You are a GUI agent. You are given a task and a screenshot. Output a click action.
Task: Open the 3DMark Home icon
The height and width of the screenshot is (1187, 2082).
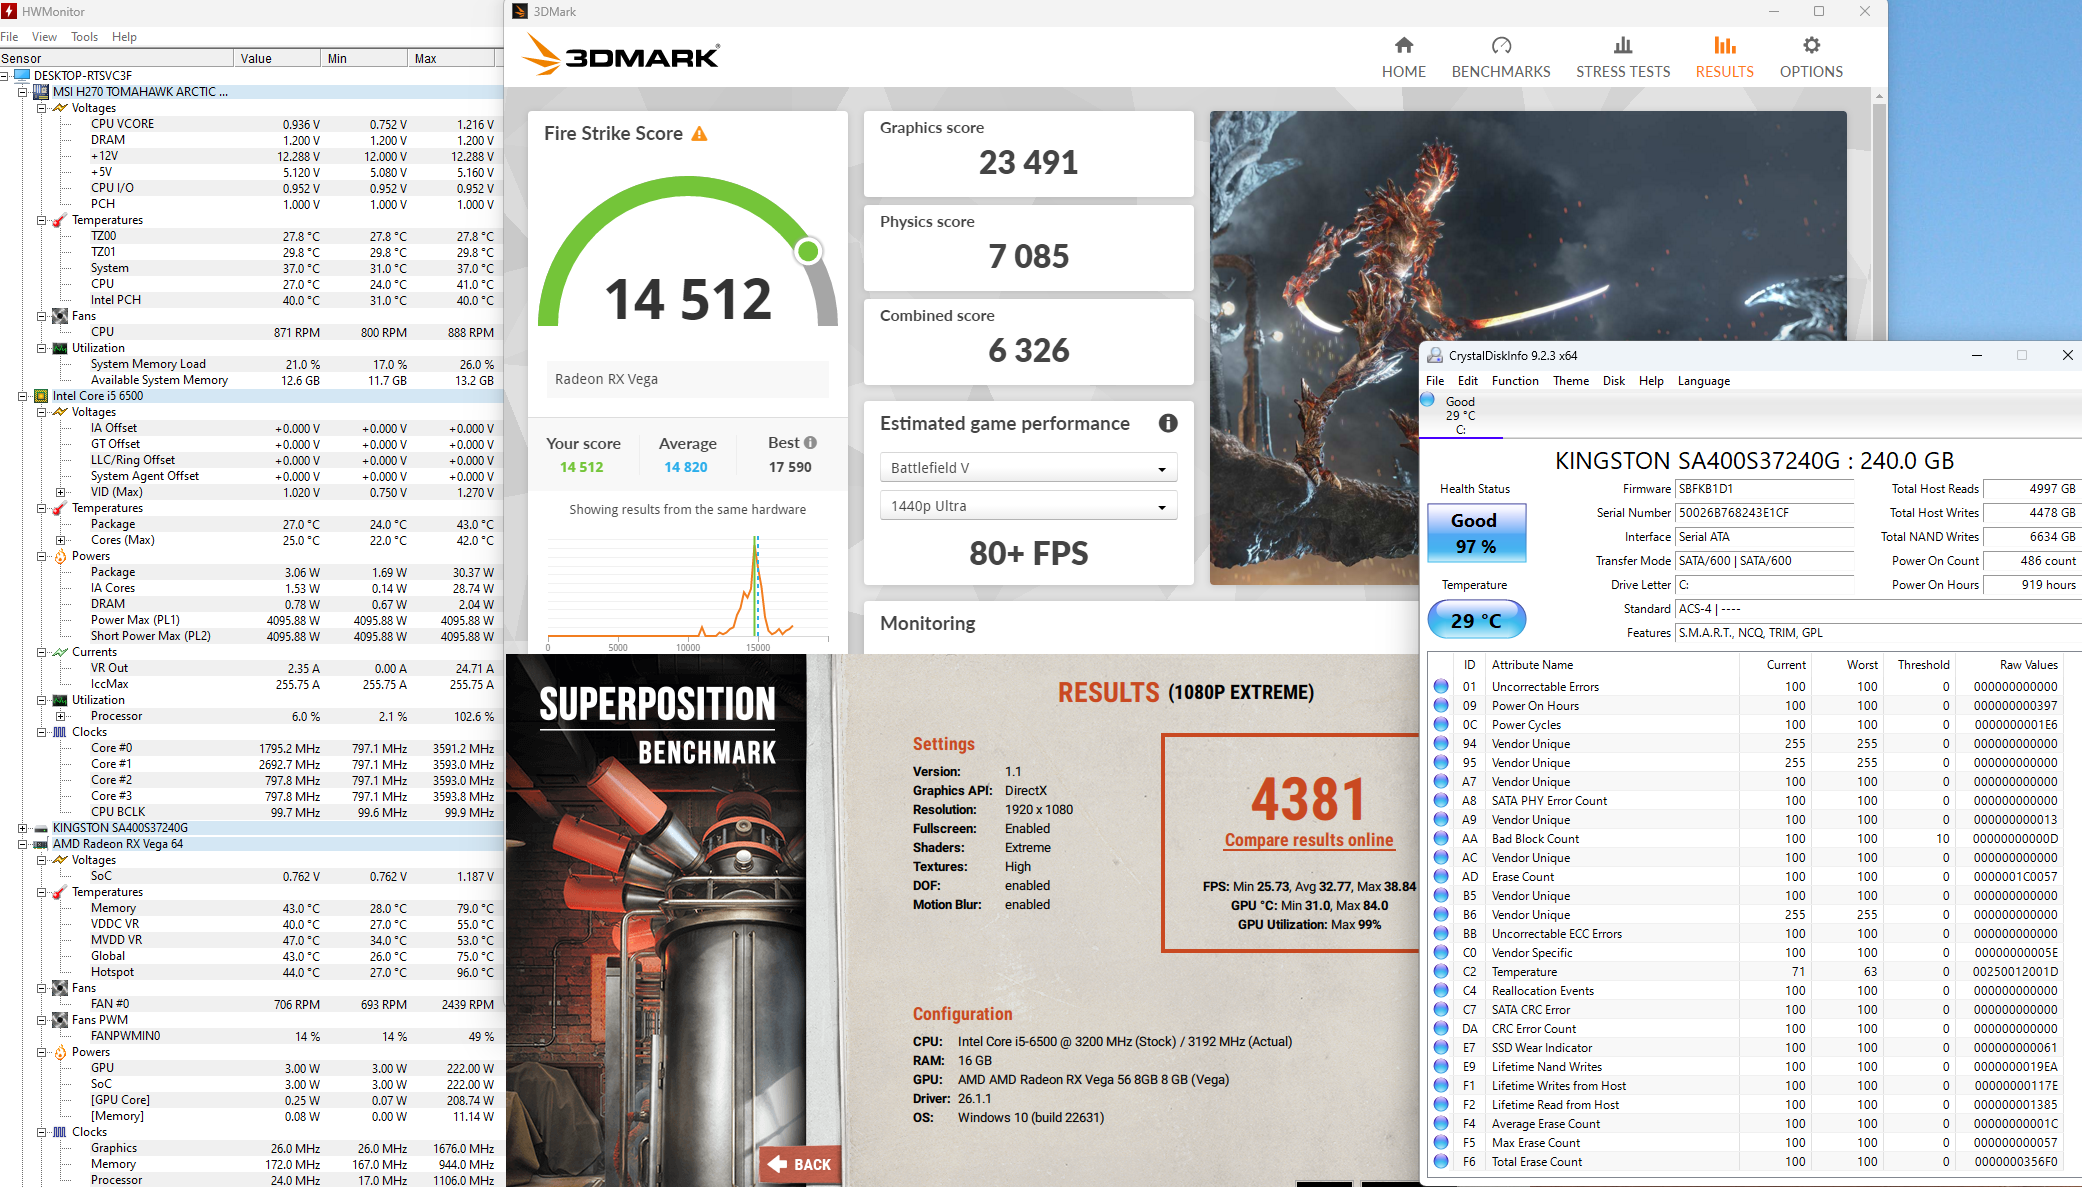(1403, 46)
